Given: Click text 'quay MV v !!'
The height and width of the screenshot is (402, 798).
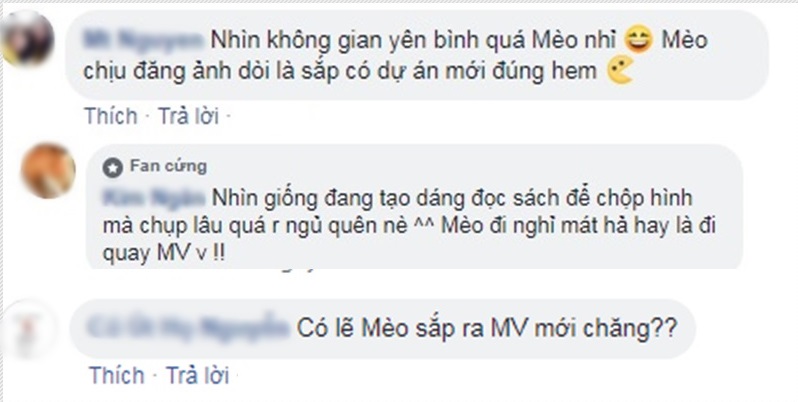Looking at the screenshot, I should coord(163,254).
